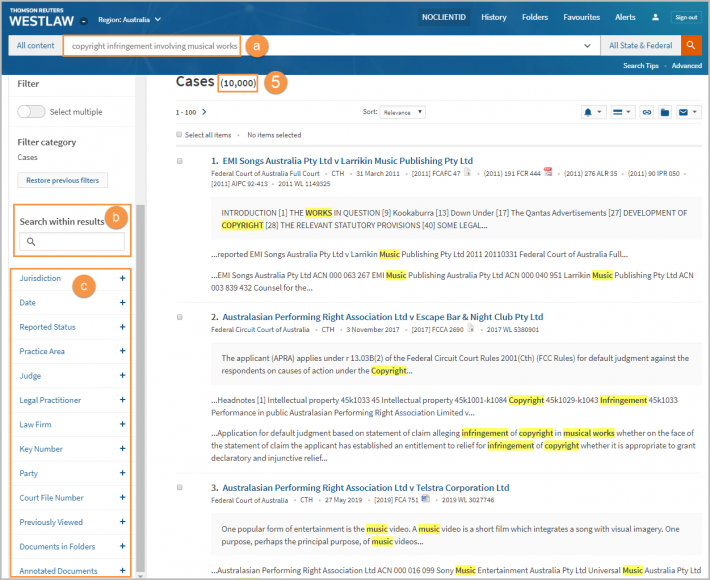Open APRA v Escape Bar & Night Club case
The height and width of the screenshot is (580, 710).
click(x=383, y=317)
